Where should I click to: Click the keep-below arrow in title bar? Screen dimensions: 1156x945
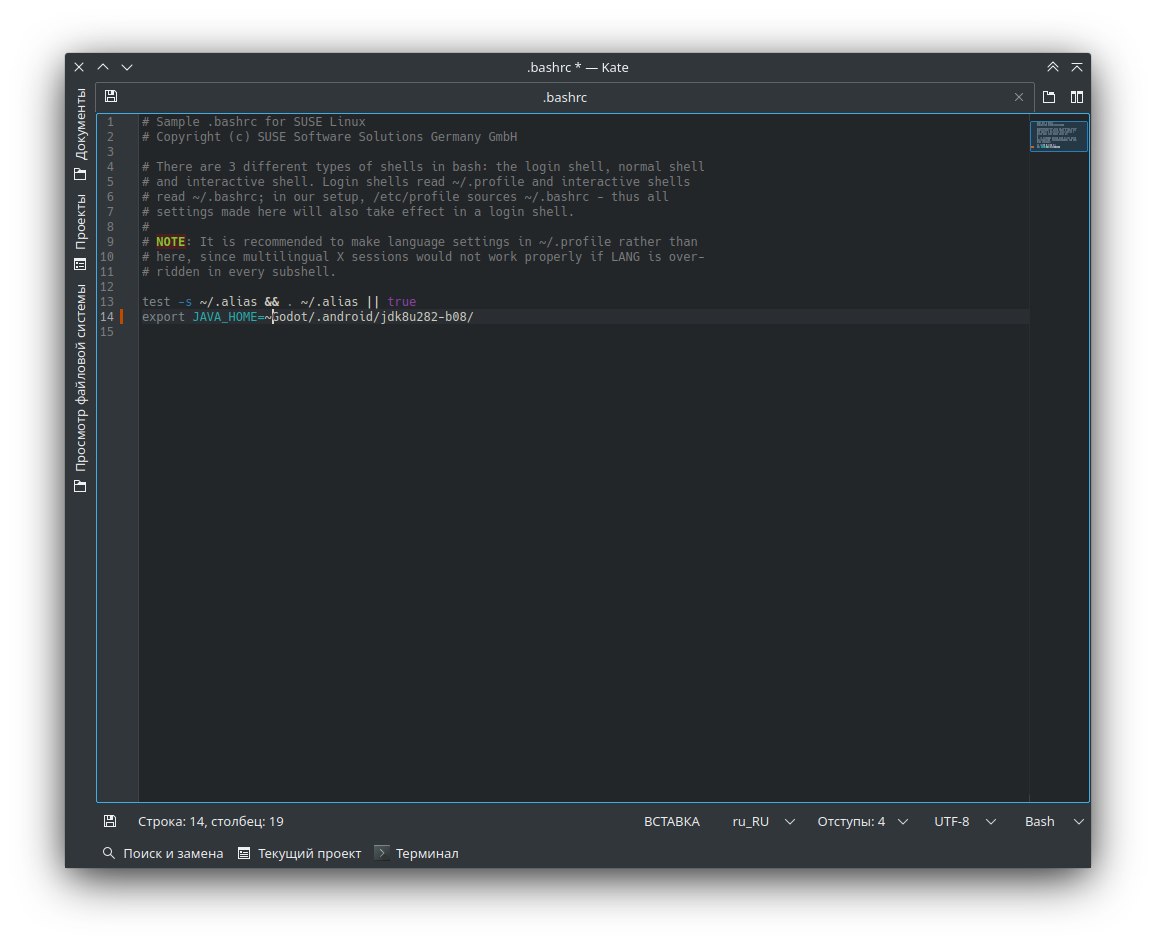tap(127, 67)
